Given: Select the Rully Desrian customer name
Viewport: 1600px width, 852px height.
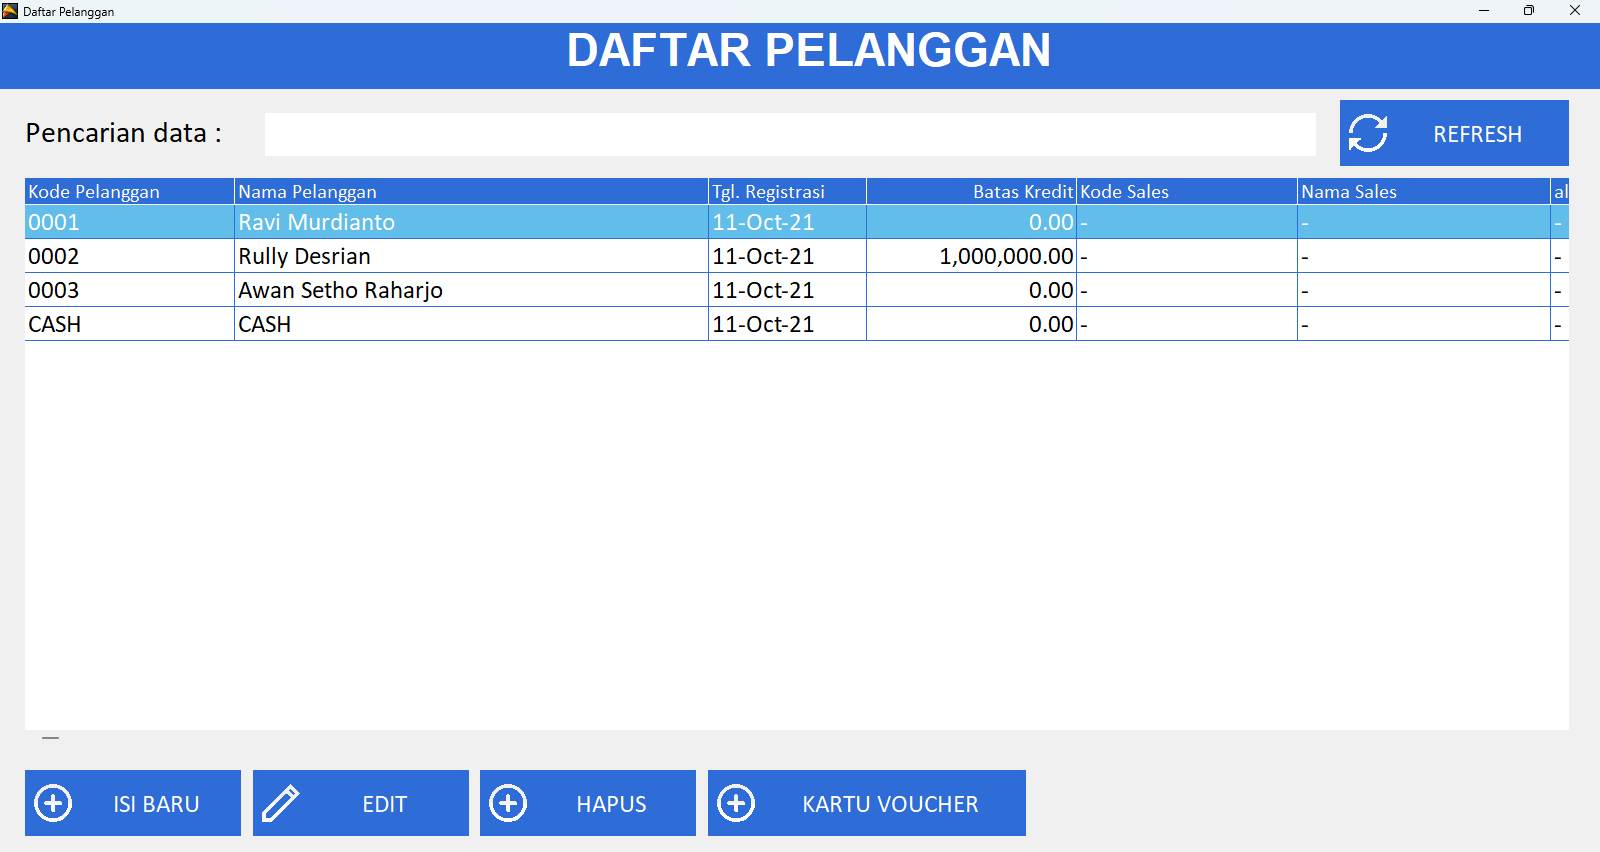Looking at the screenshot, I should tap(304, 256).
